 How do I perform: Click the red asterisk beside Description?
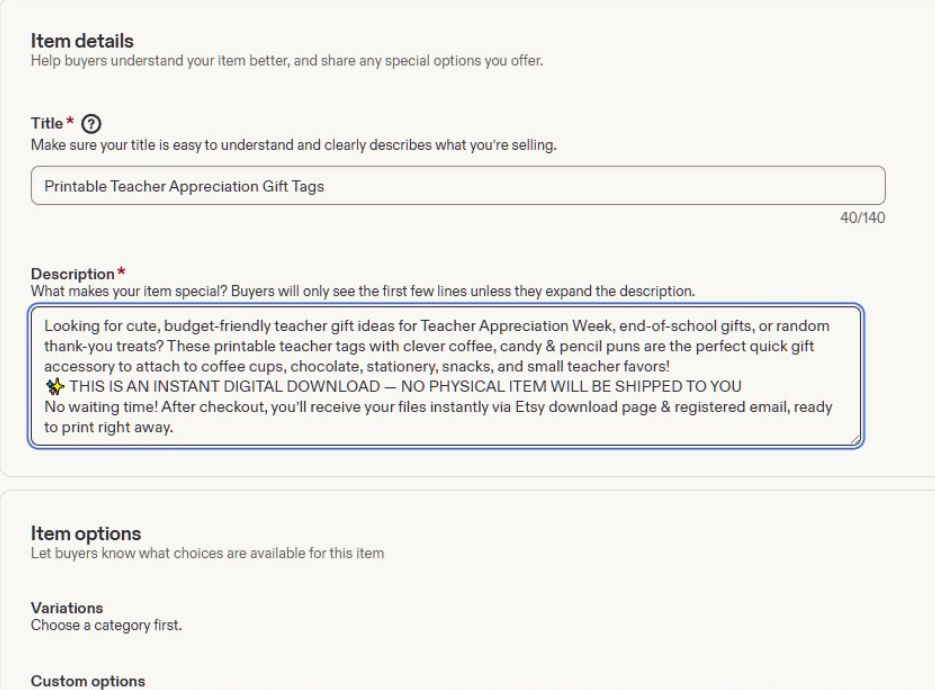[x=121, y=271]
